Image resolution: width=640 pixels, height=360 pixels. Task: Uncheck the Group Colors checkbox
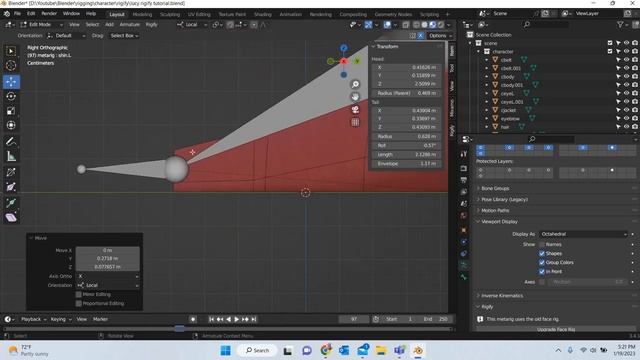(542, 262)
